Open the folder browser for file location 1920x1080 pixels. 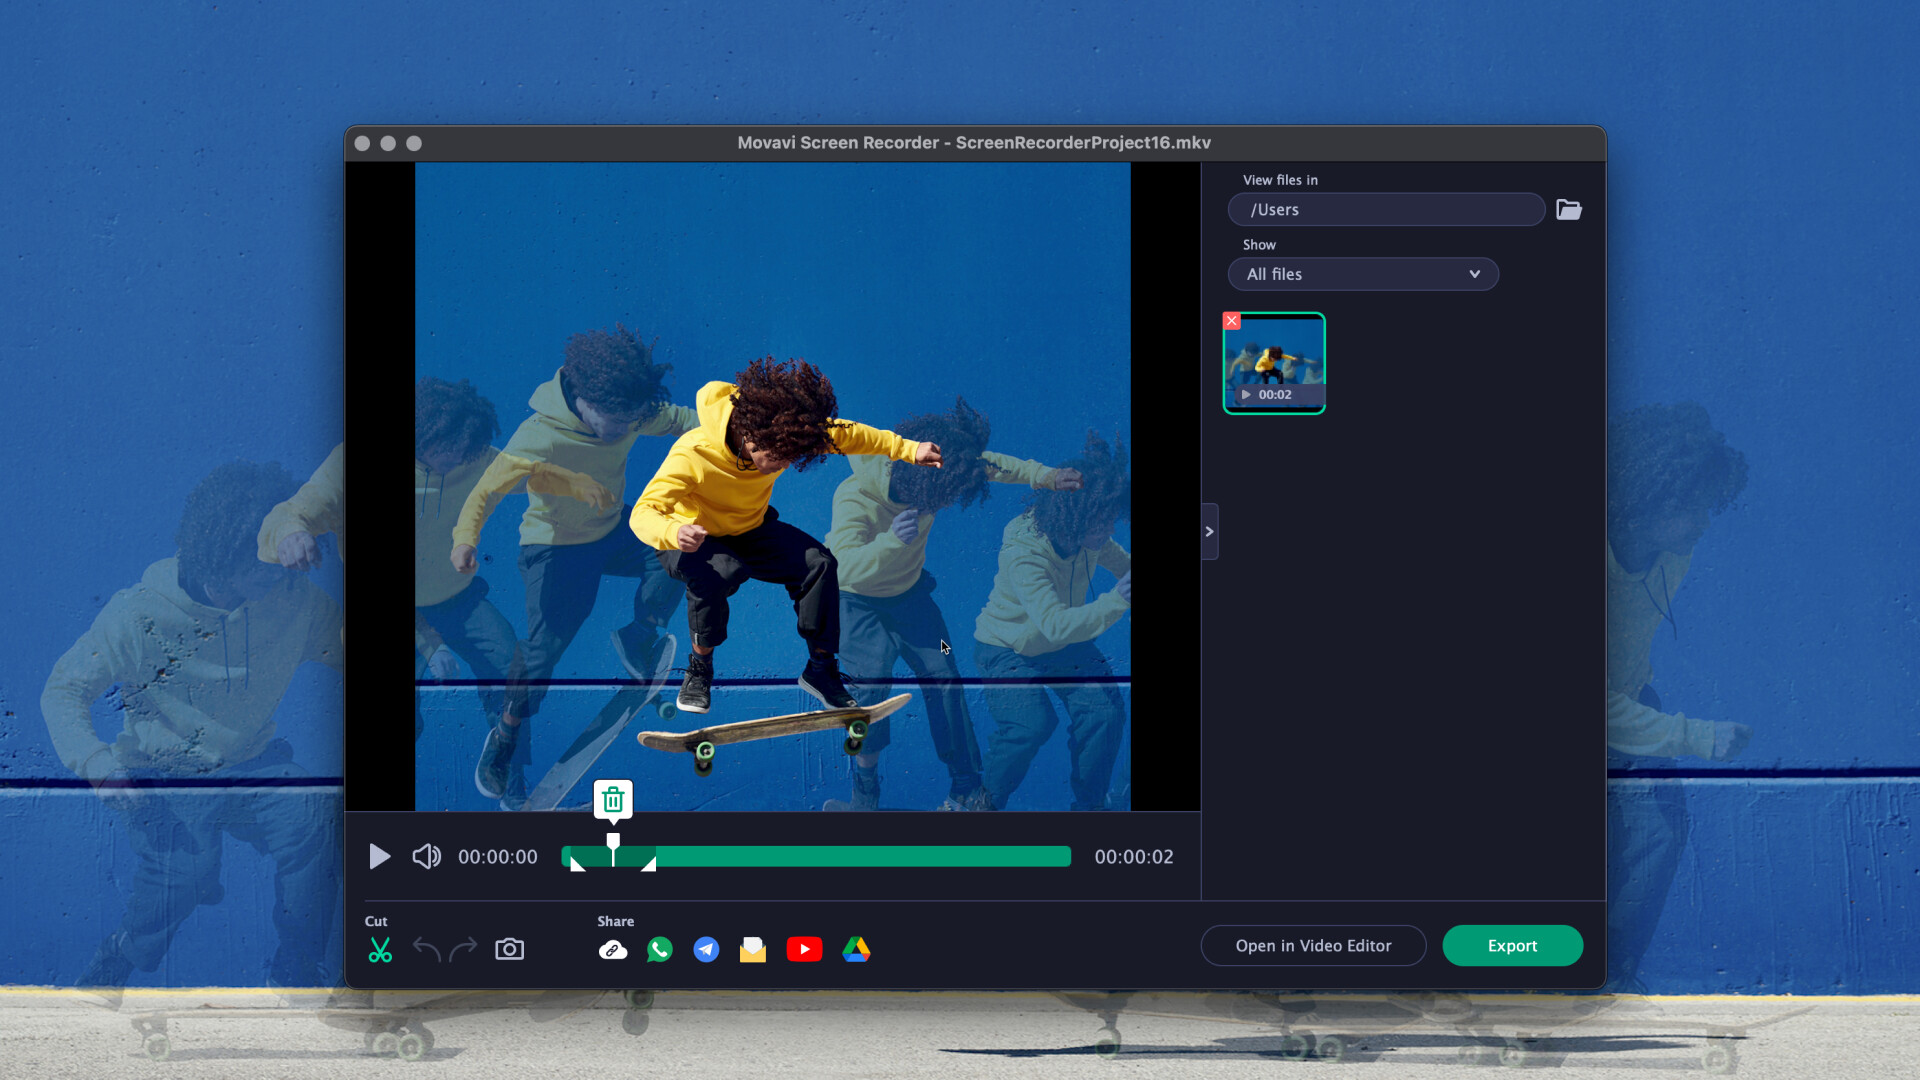pyautogui.click(x=1569, y=209)
